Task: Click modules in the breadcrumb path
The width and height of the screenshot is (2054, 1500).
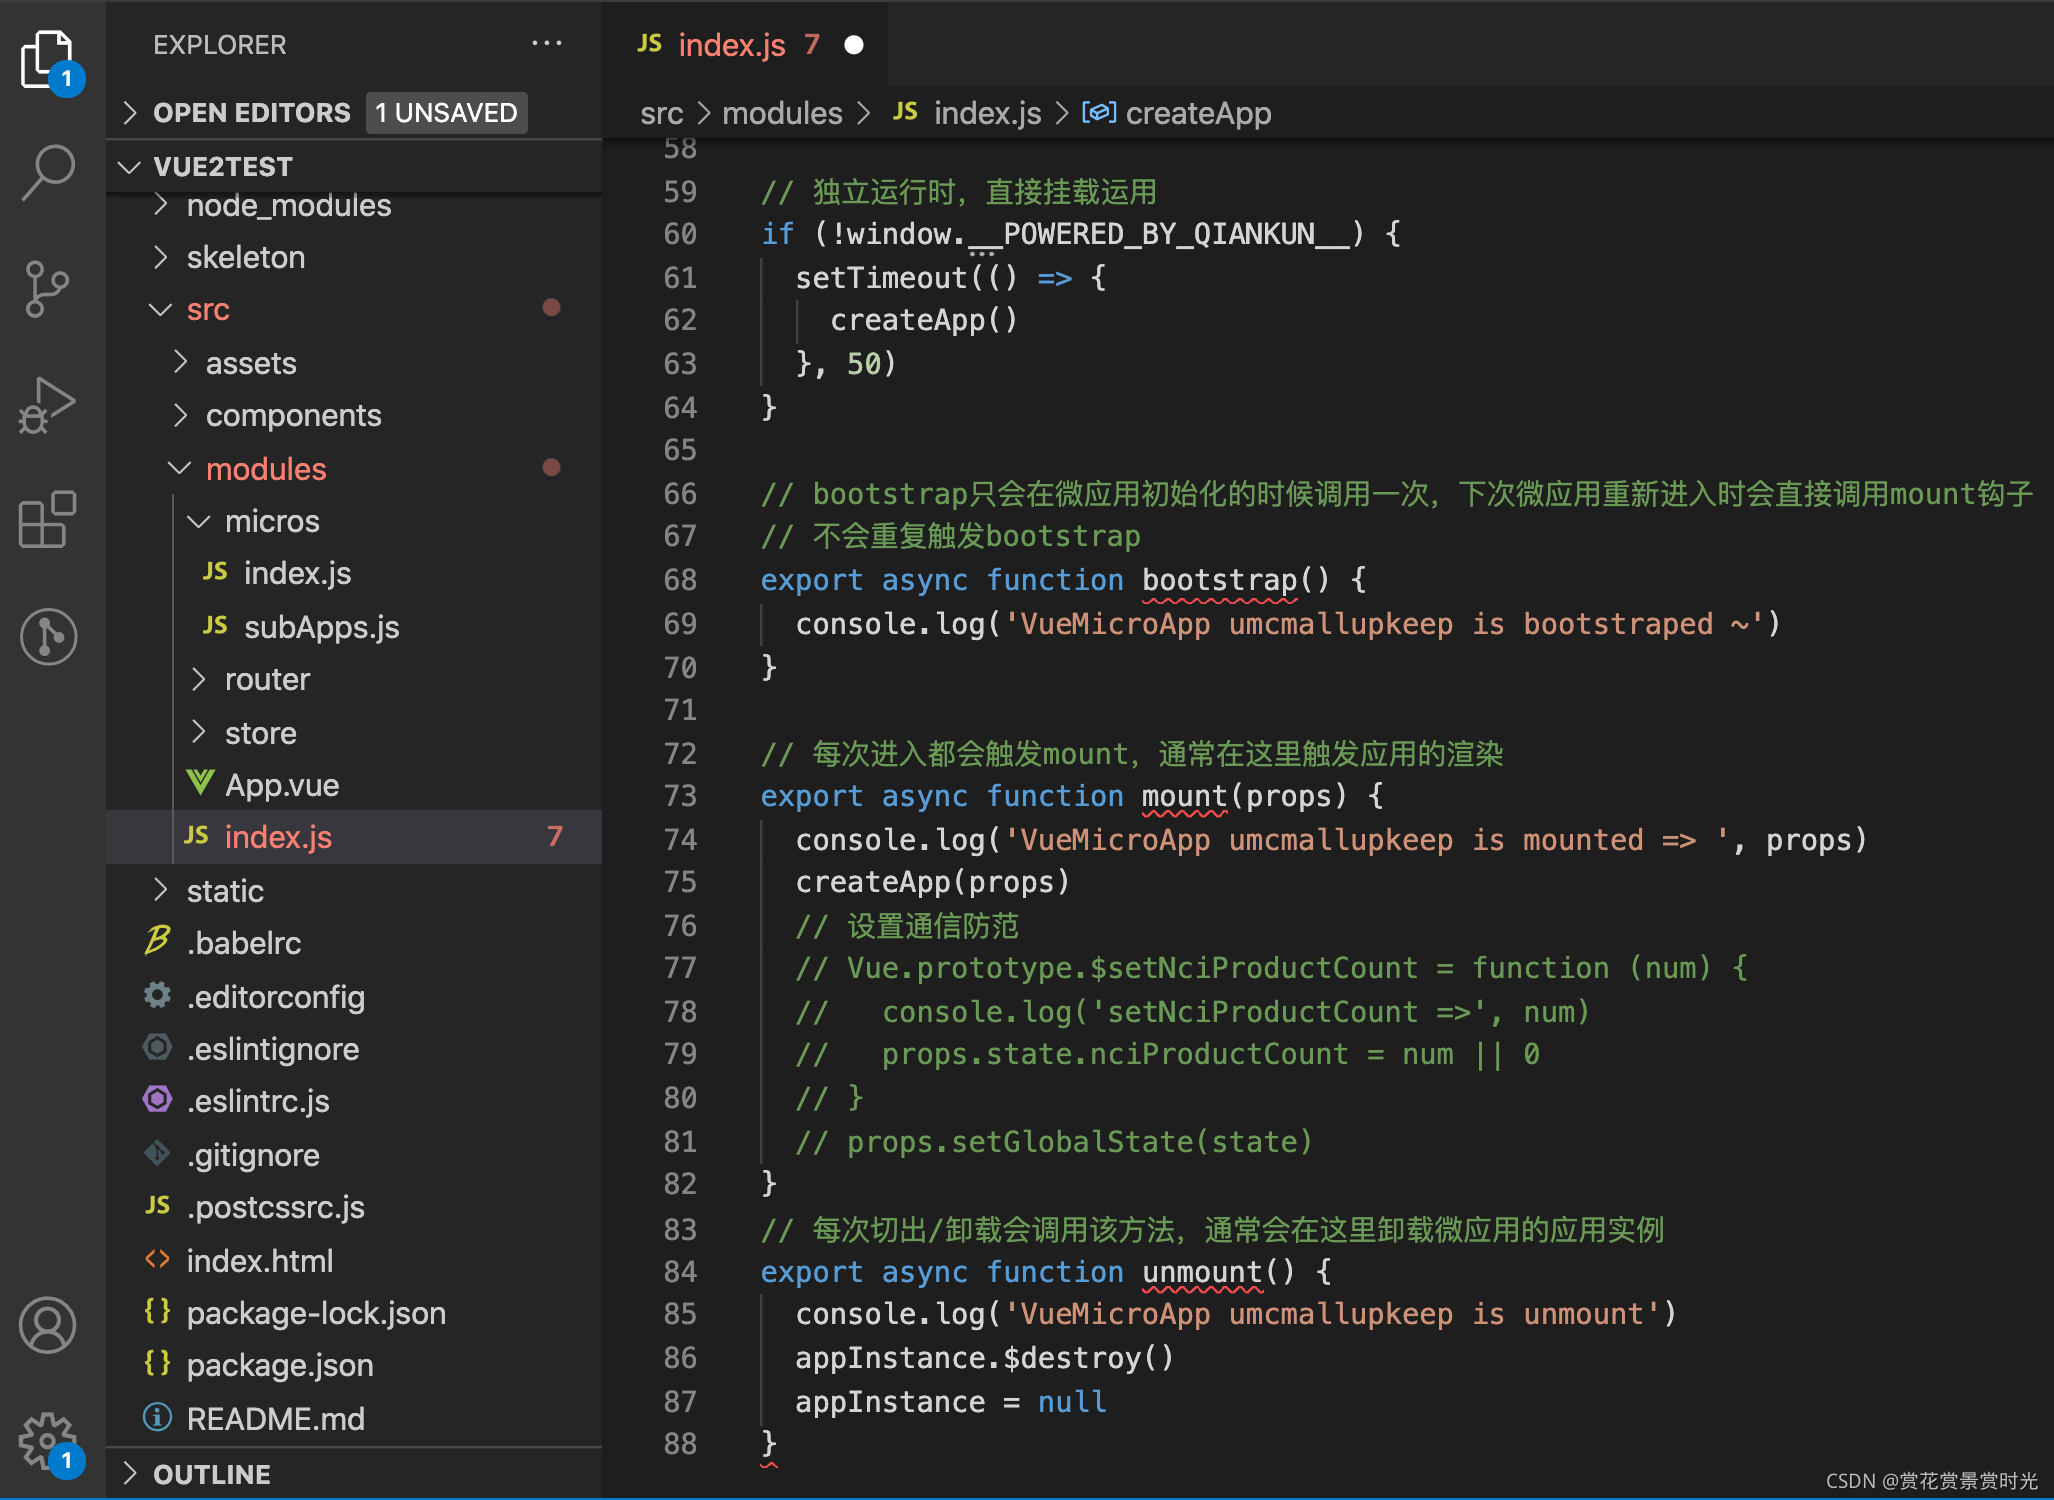Action: [782, 113]
